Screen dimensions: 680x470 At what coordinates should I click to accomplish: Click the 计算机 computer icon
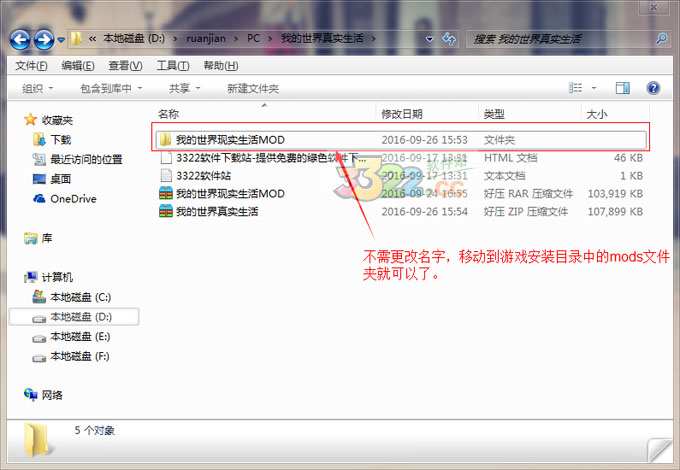pyautogui.click(x=30, y=277)
